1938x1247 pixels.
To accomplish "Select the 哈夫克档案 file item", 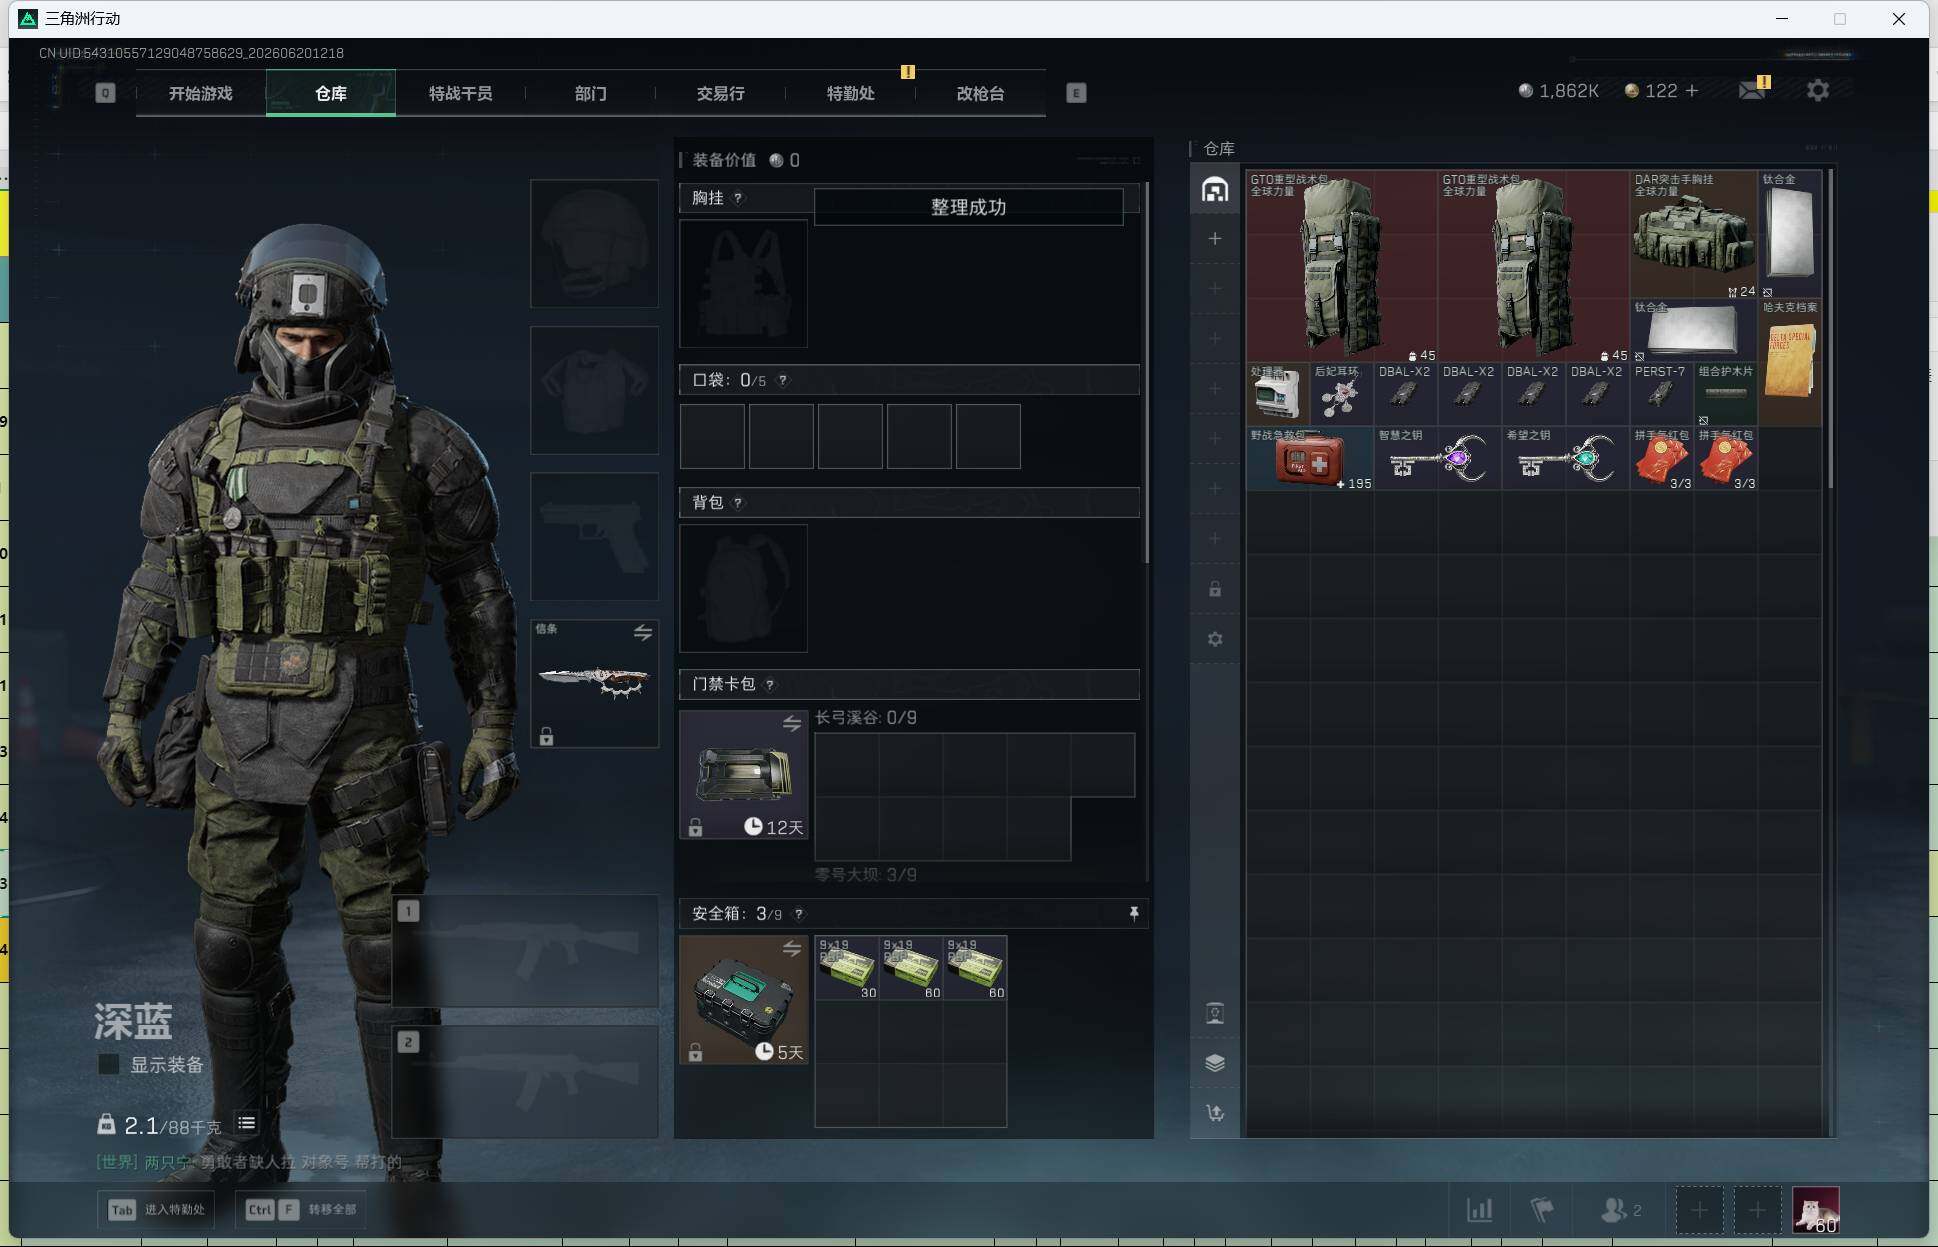I will (1790, 362).
